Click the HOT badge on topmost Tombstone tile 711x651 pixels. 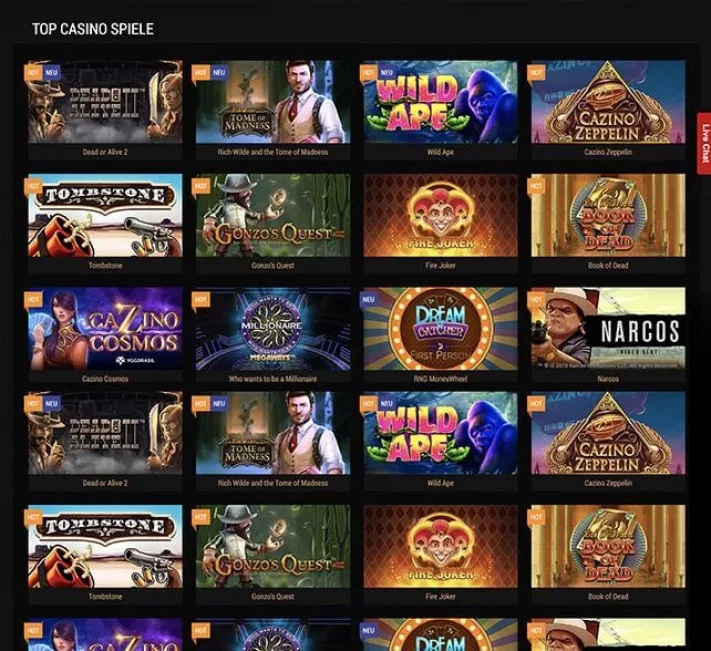(x=33, y=186)
